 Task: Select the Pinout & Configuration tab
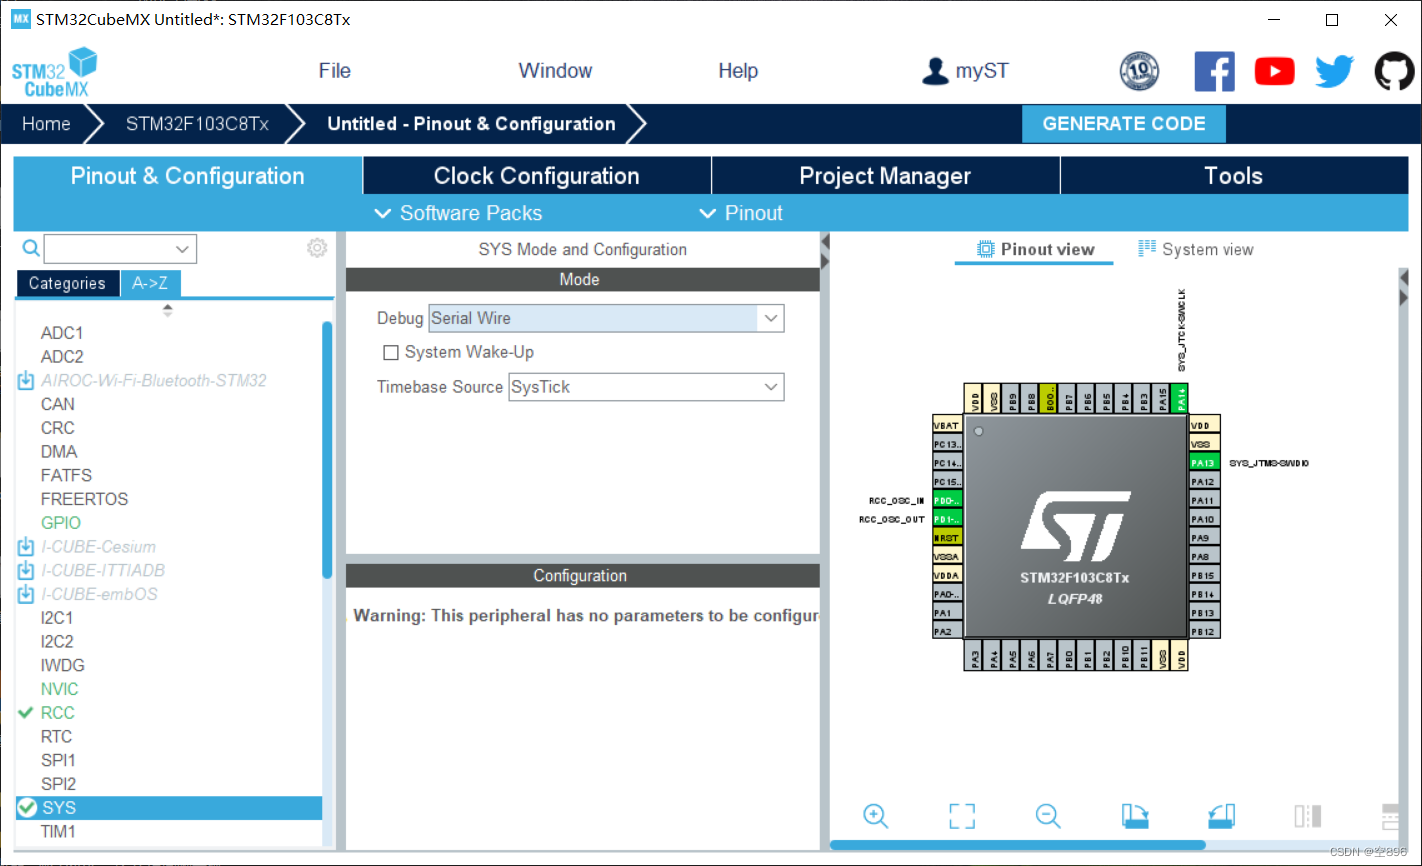tap(188, 176)
